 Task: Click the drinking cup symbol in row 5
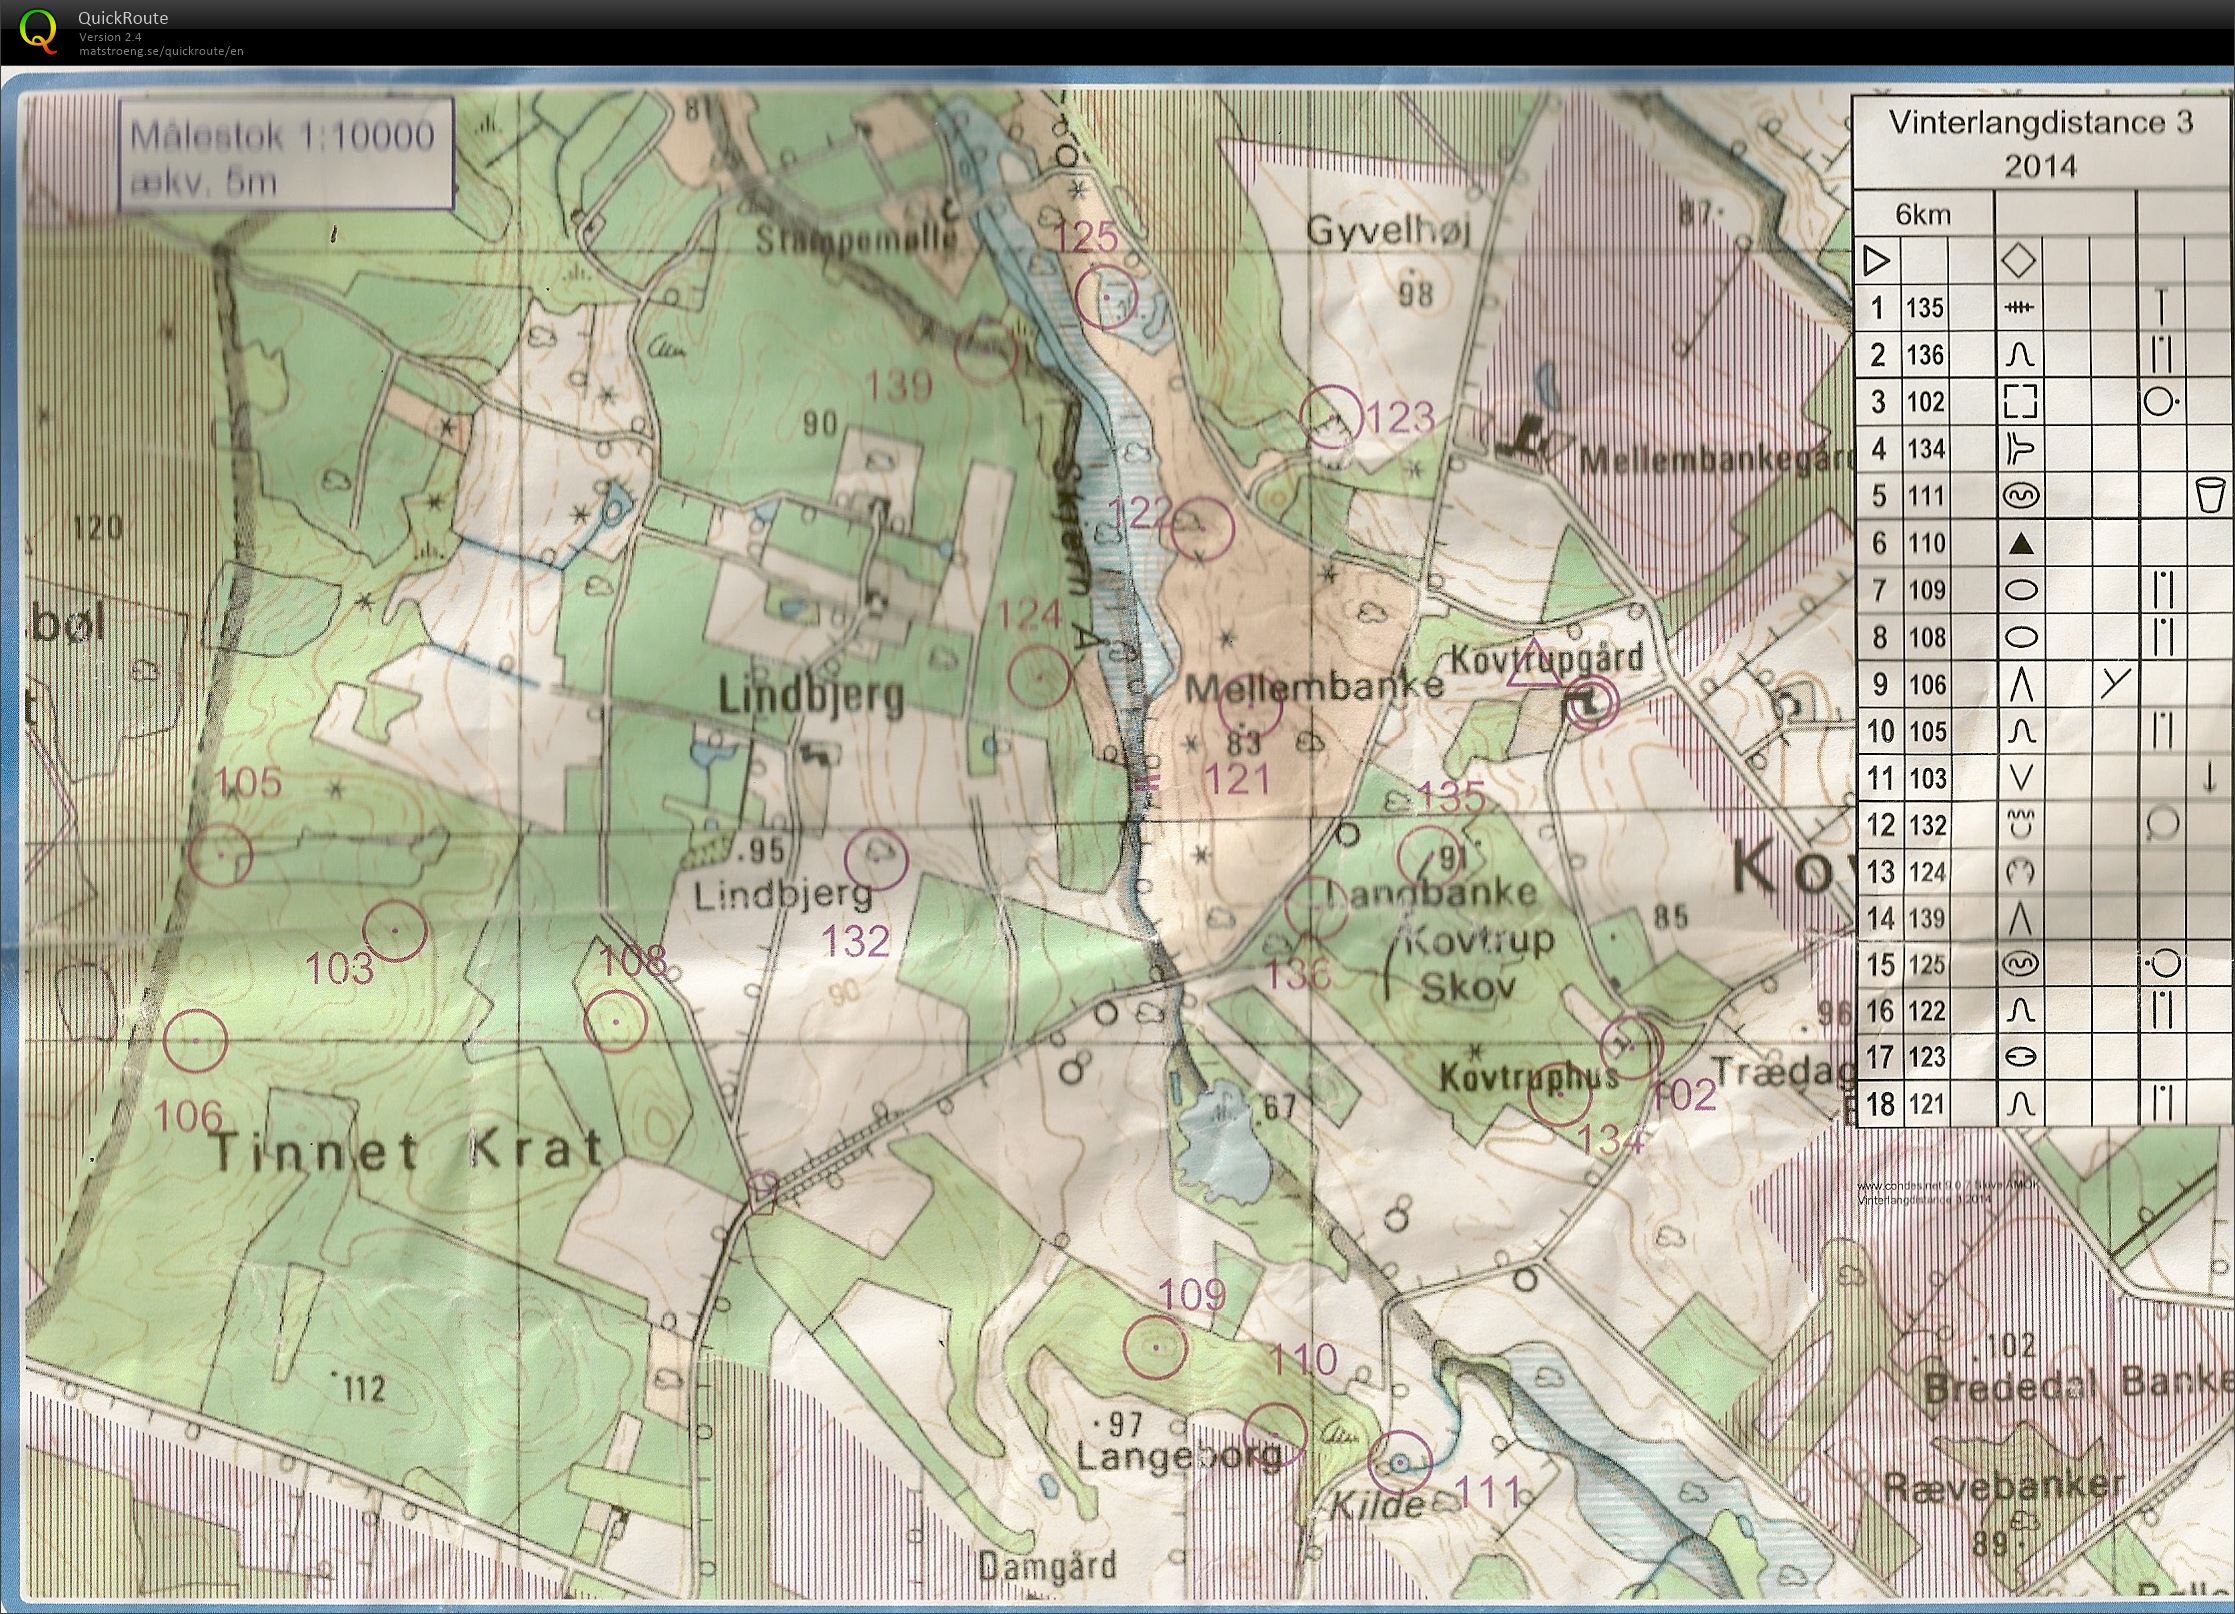(2211, 495)
